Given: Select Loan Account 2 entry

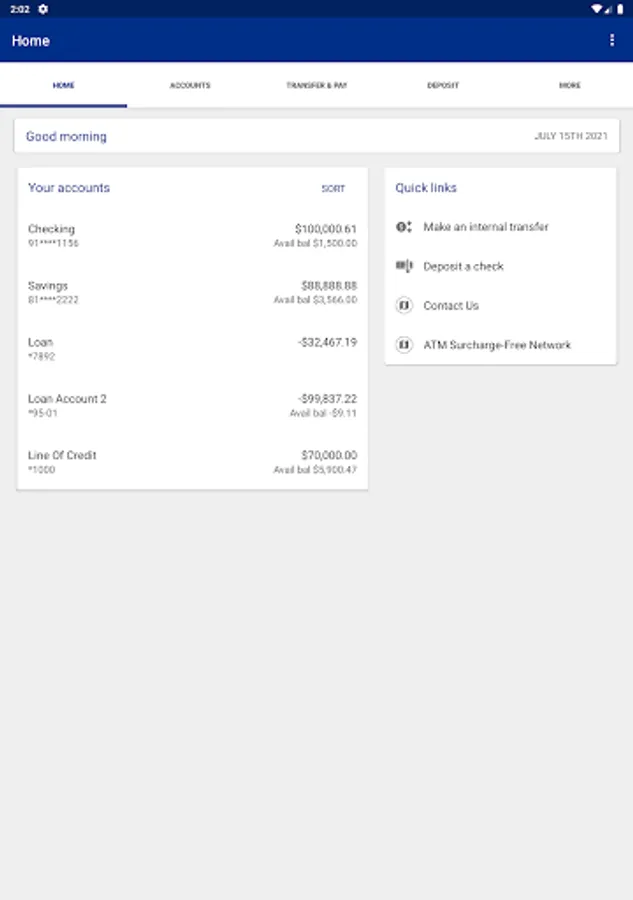Looking at the screenshot, I should click(x=192, y=405).
